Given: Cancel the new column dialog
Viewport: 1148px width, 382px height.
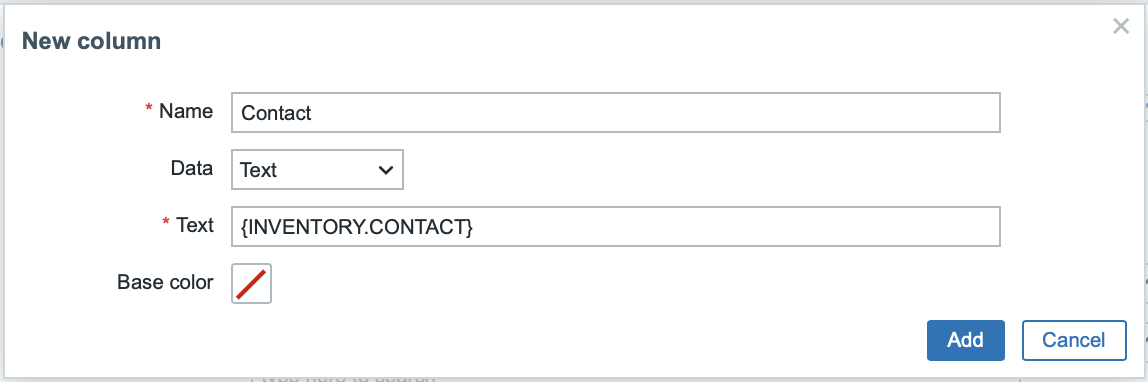Looking at the screenshot, I should coord(1074,340).
